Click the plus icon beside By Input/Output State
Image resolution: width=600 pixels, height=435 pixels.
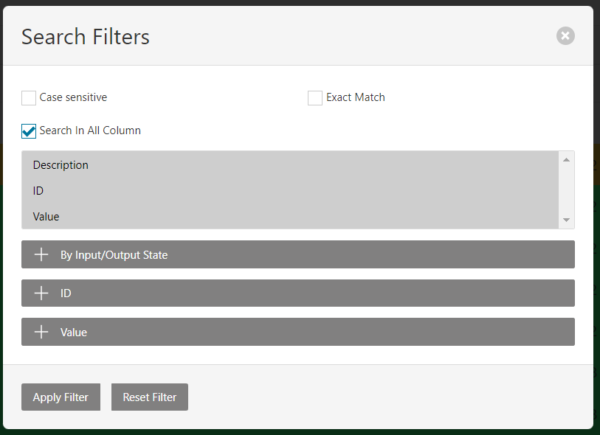tap(41, 255)
